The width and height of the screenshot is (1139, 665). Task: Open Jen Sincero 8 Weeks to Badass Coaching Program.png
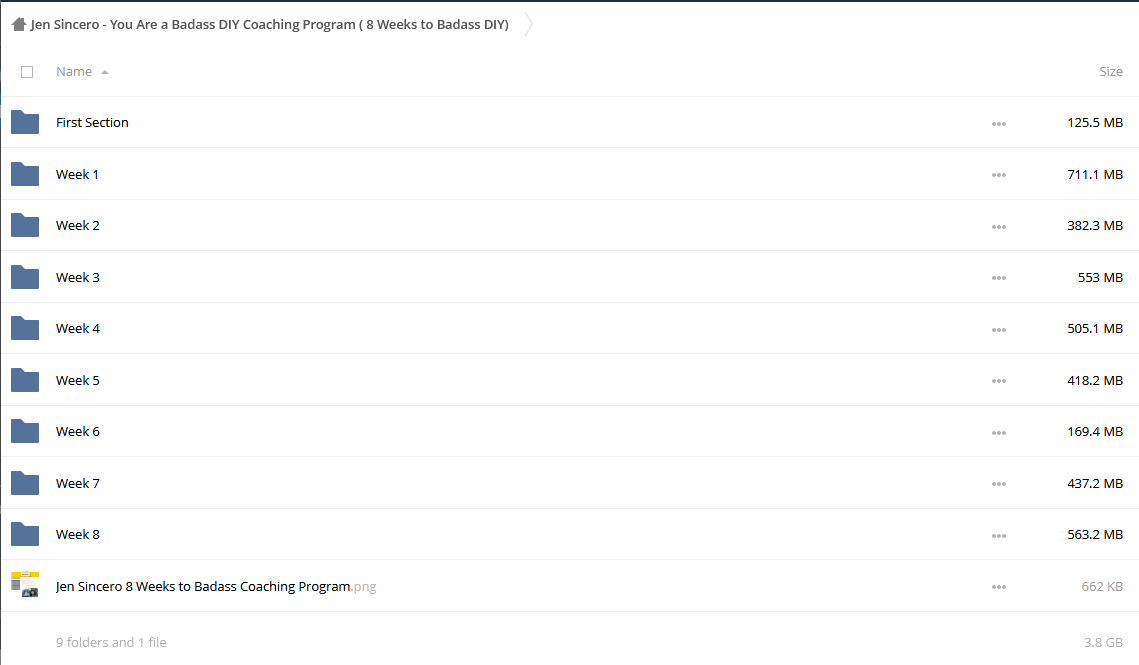coord(216,587)
